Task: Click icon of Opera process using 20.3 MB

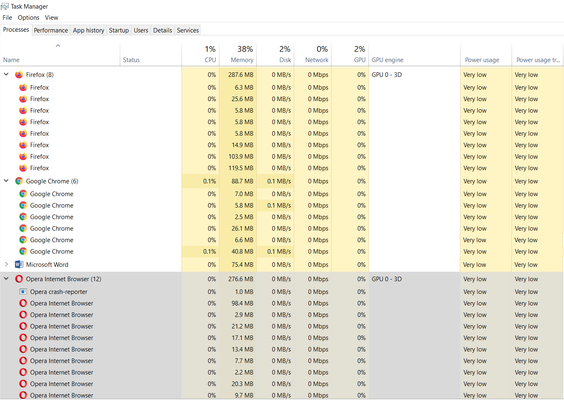Action: 23,384
